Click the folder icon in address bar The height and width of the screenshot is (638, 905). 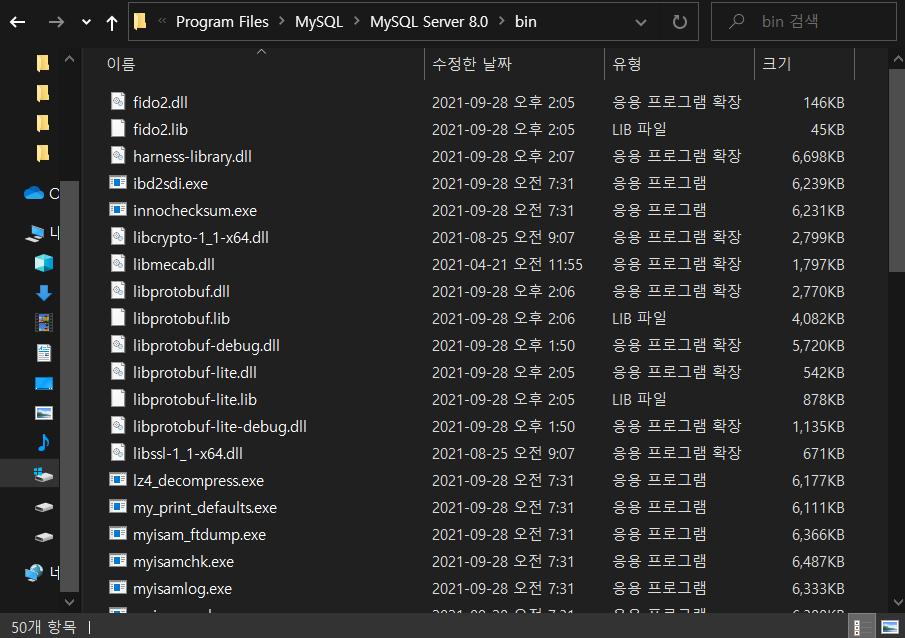pos(140,21)
